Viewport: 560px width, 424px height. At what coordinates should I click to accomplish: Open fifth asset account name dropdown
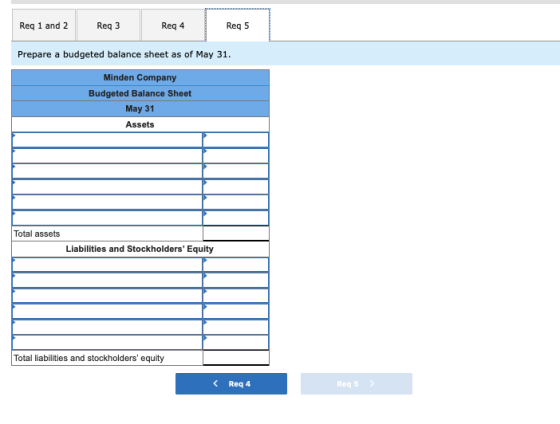(107, 202)
